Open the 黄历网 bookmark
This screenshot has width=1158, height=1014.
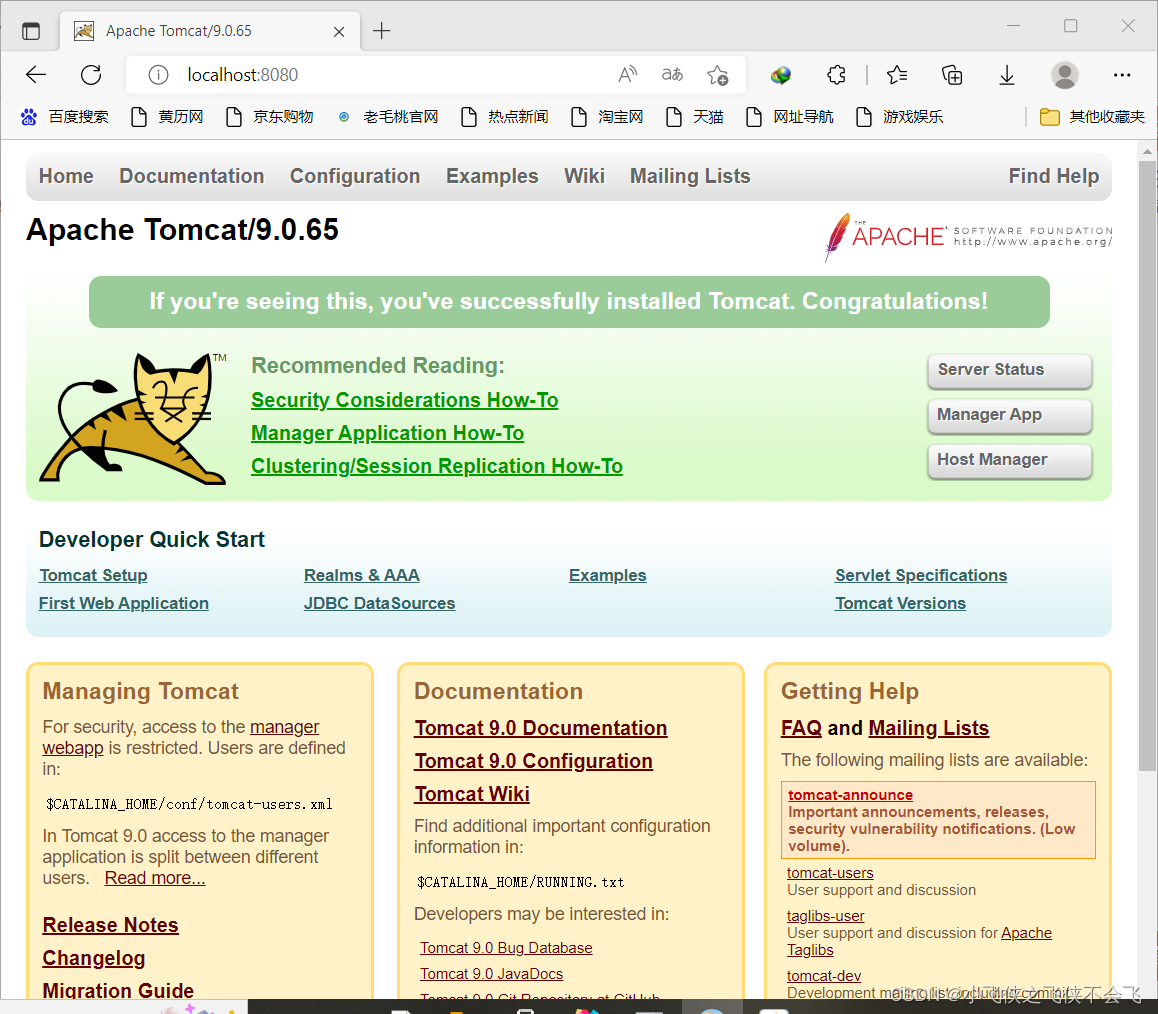coord(167,117)
